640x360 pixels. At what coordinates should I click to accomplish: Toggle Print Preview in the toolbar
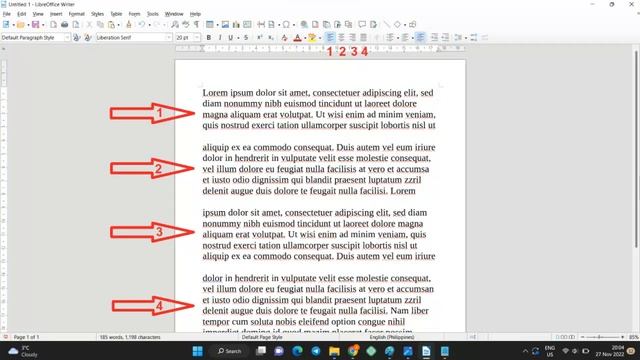76,25
